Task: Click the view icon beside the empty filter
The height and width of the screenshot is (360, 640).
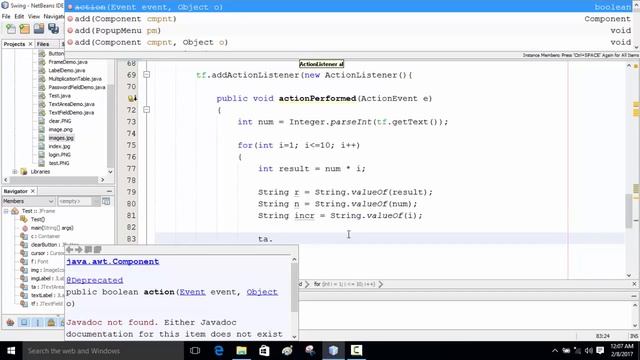Action: 106,201
